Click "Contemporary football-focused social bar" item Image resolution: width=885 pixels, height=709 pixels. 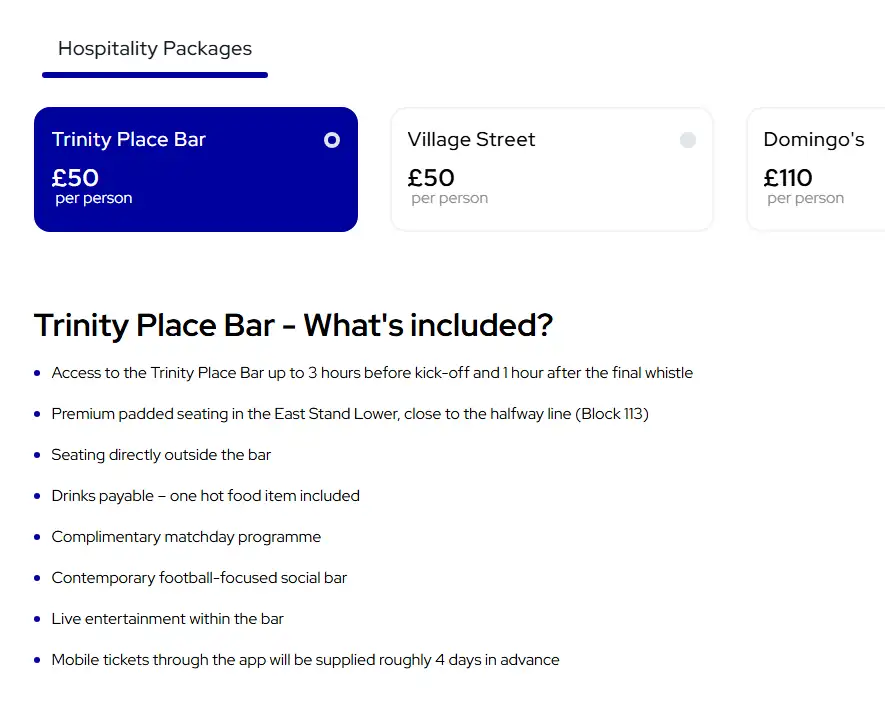point(199,578)
